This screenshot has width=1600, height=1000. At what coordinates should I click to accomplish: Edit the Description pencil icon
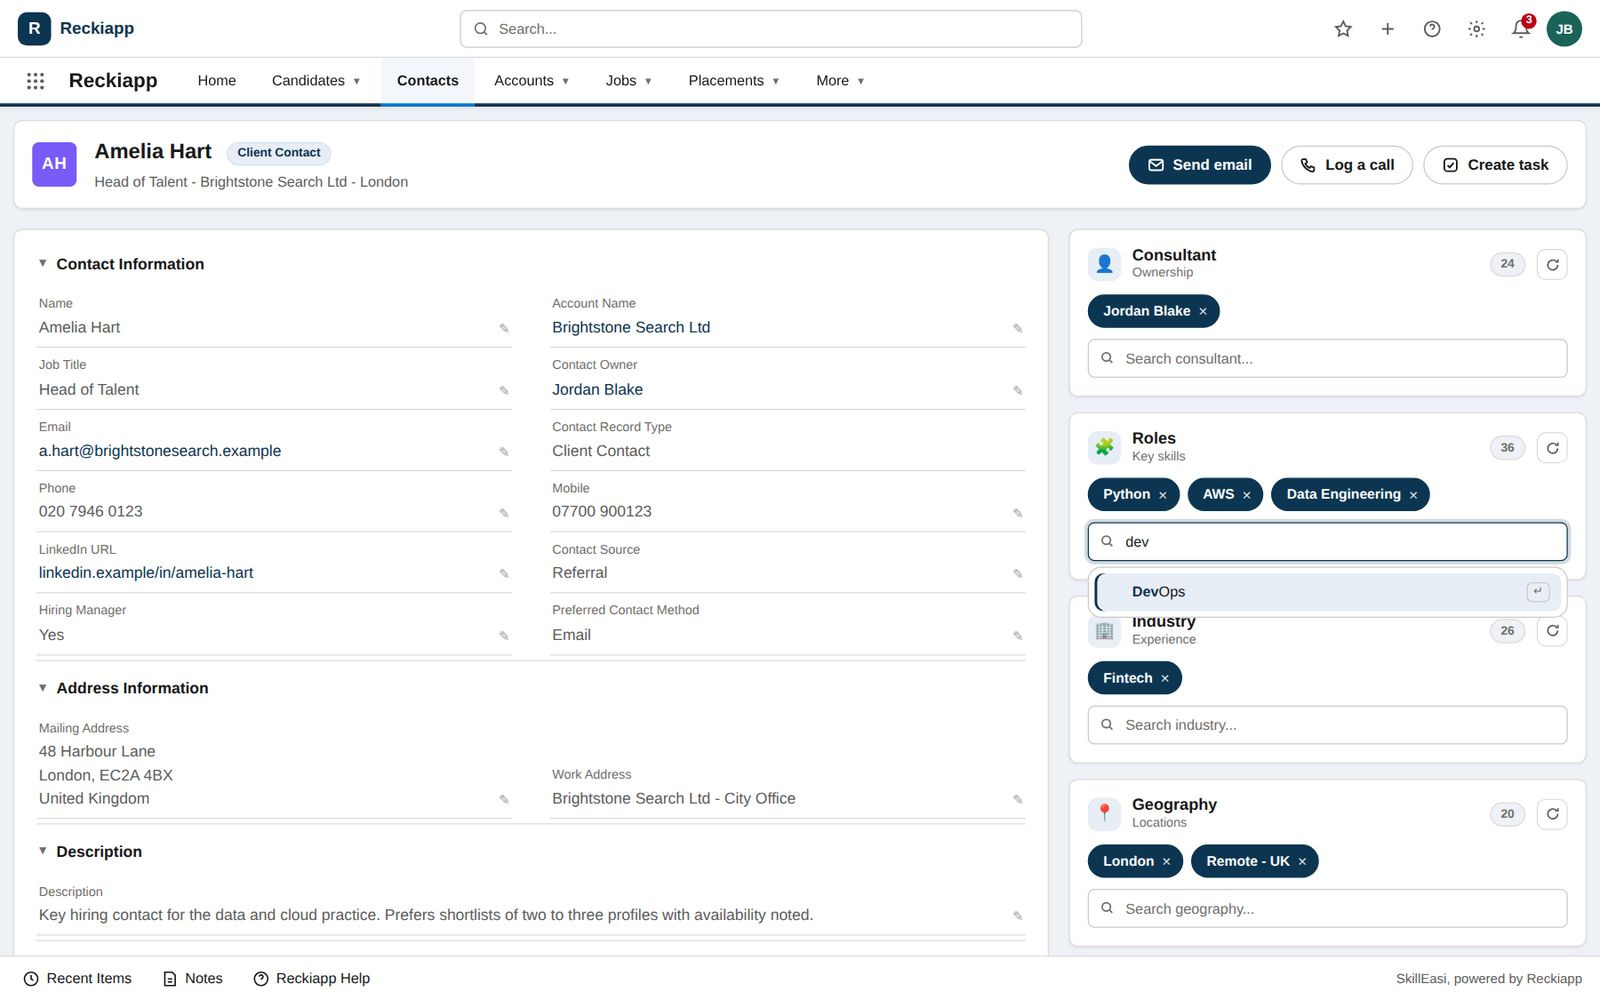pyautogui.click(x=1017, y=916)
